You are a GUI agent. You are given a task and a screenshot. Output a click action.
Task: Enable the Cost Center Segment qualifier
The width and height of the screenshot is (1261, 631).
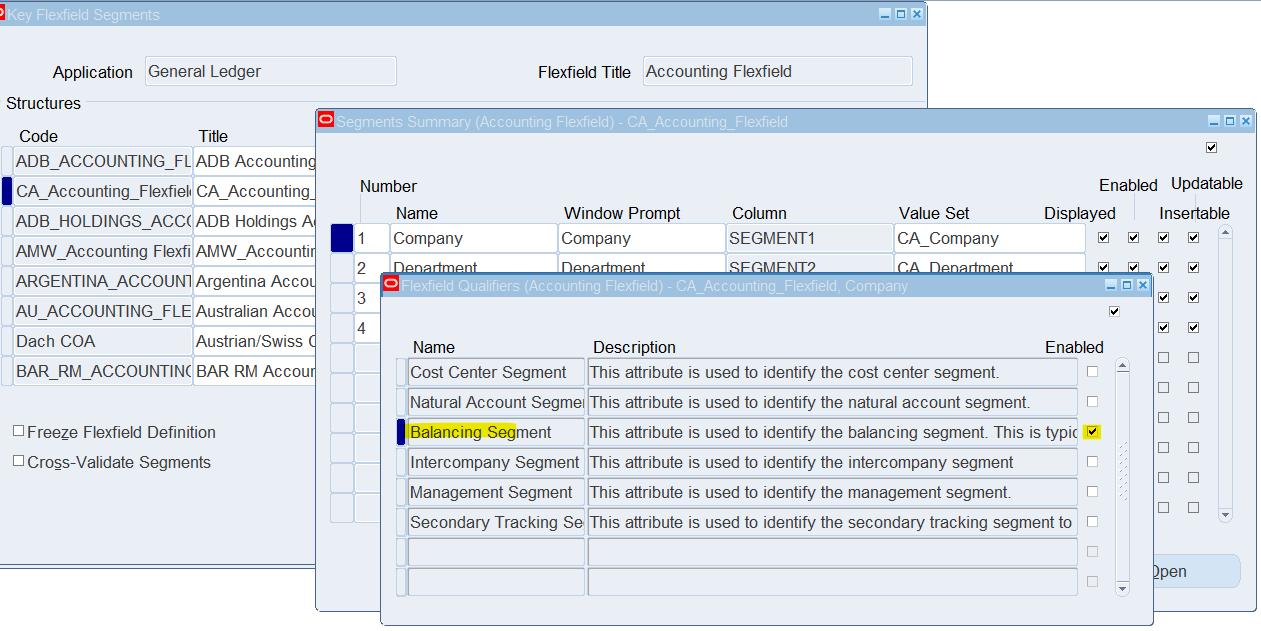(x=1093, y=372)
